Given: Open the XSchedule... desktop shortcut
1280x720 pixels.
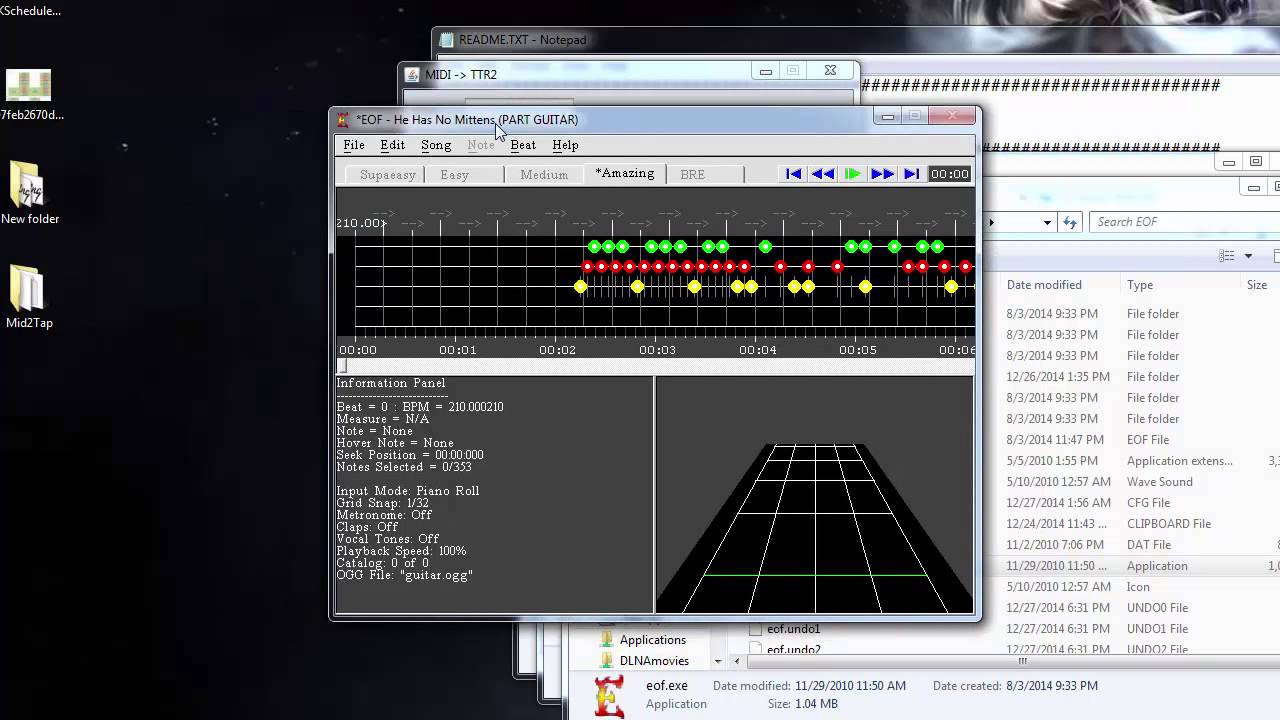Looking at the screenshot, I should (x=30, y=11).
